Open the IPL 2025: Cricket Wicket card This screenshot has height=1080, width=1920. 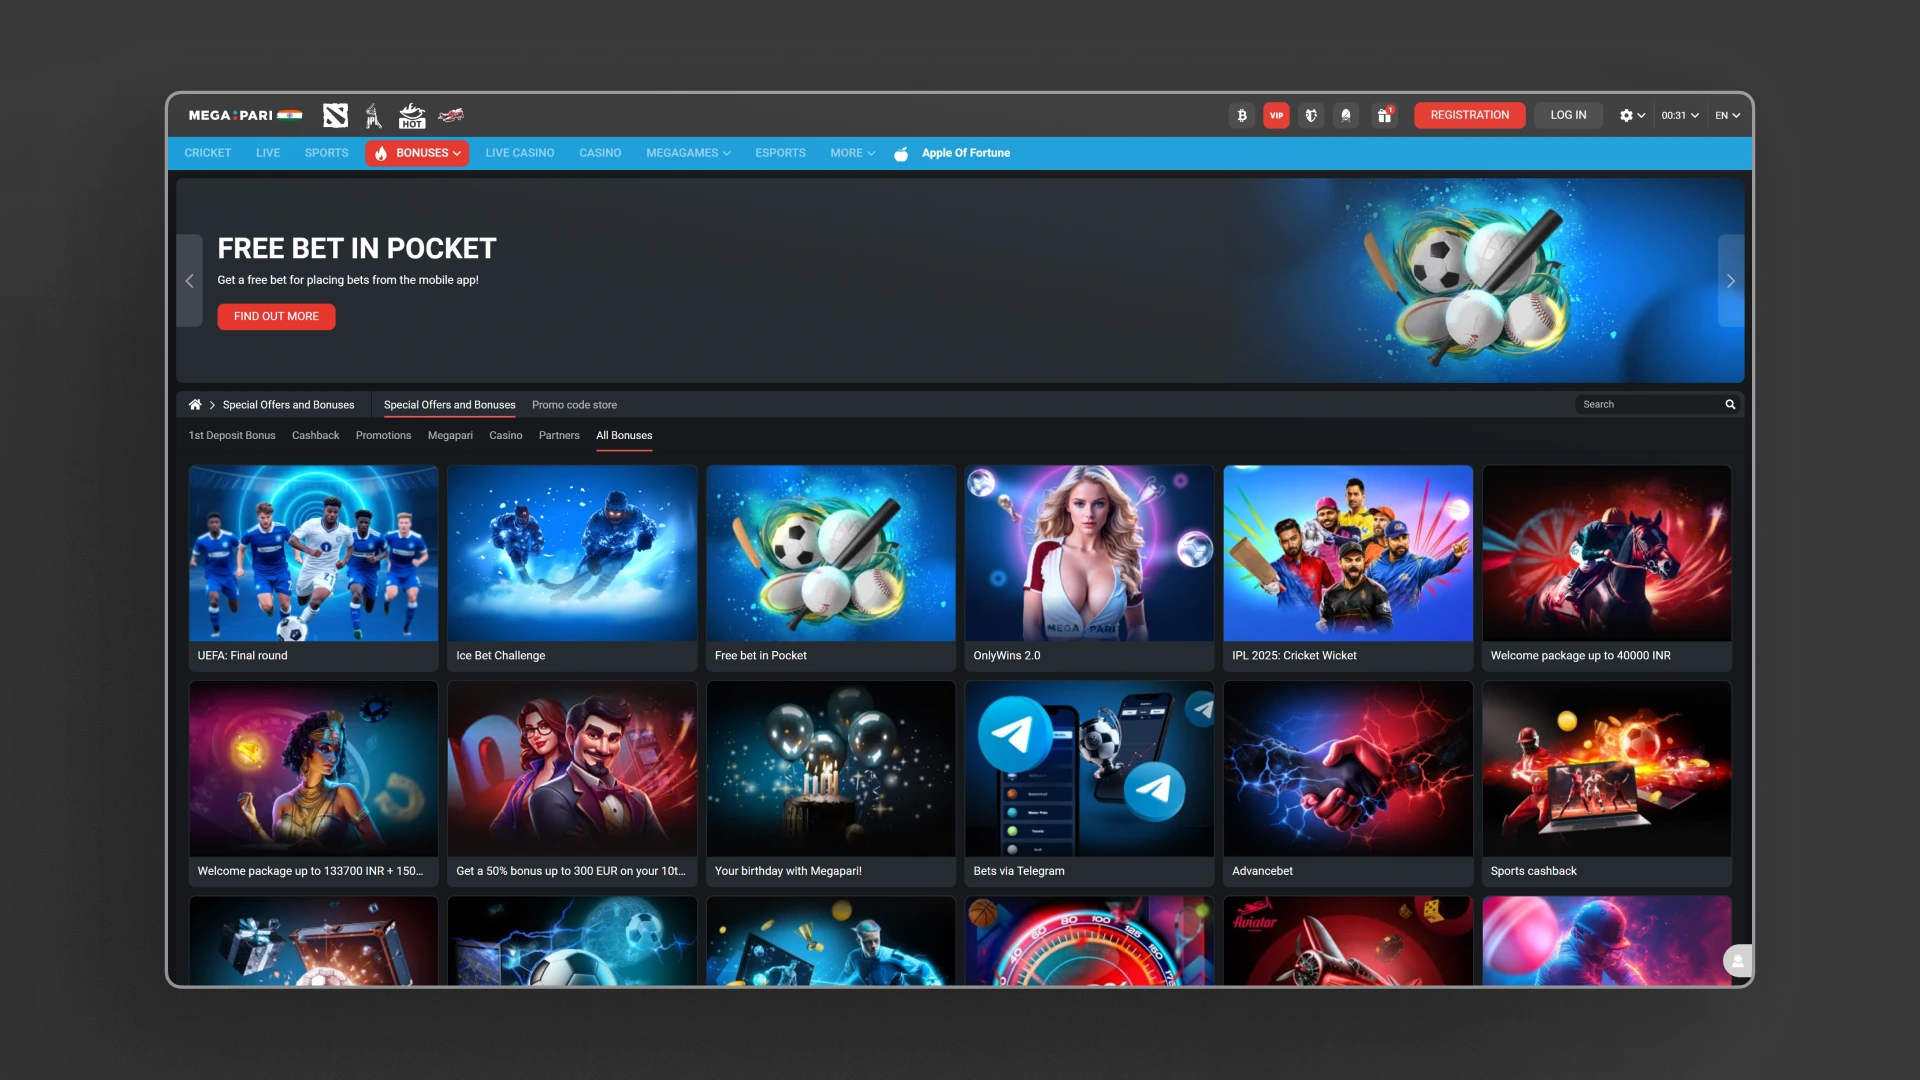[x=1348, y=567]
